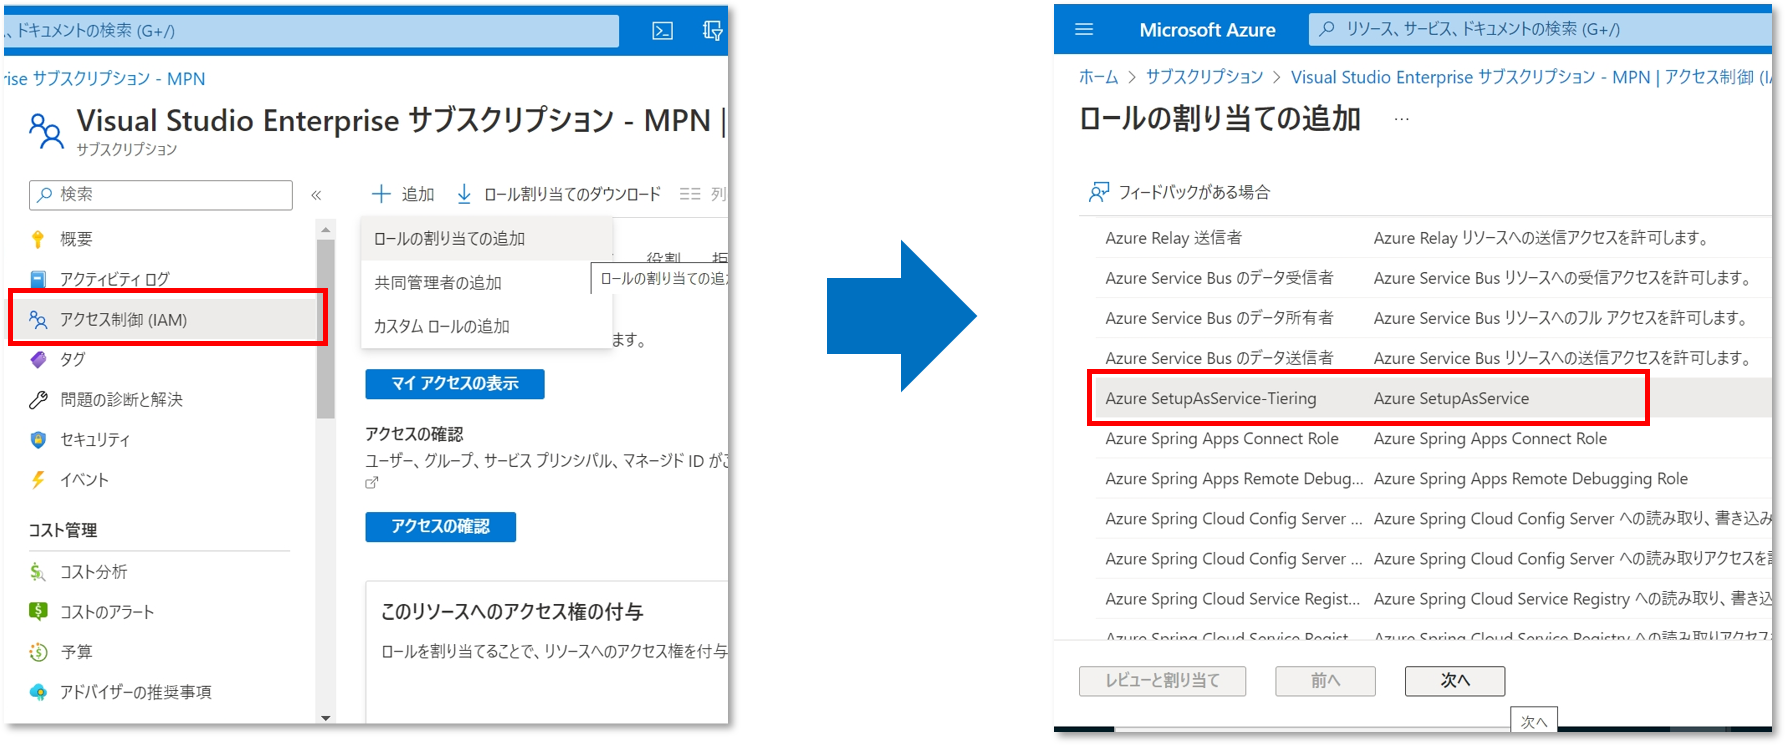Image resolution: width=1785 pixels, height=745 pixels.
Task: Open アドバイザーの推奨事項 in sidebar
Action: click(x=136, y=692)
